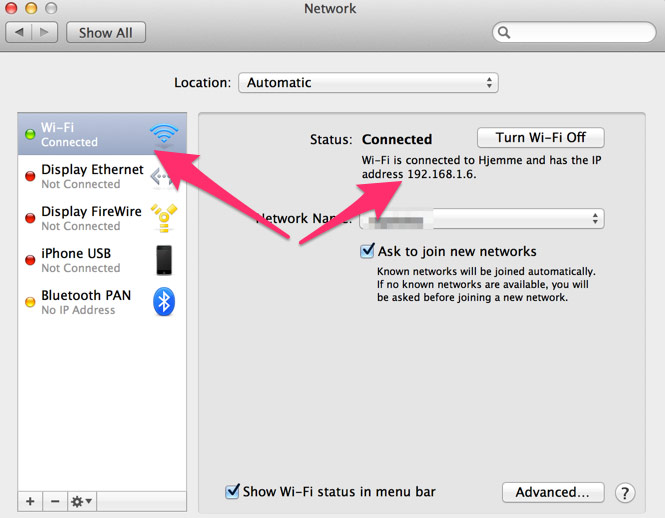Click yellow status dot beside Bluetooth PAN

coord(30,302)
